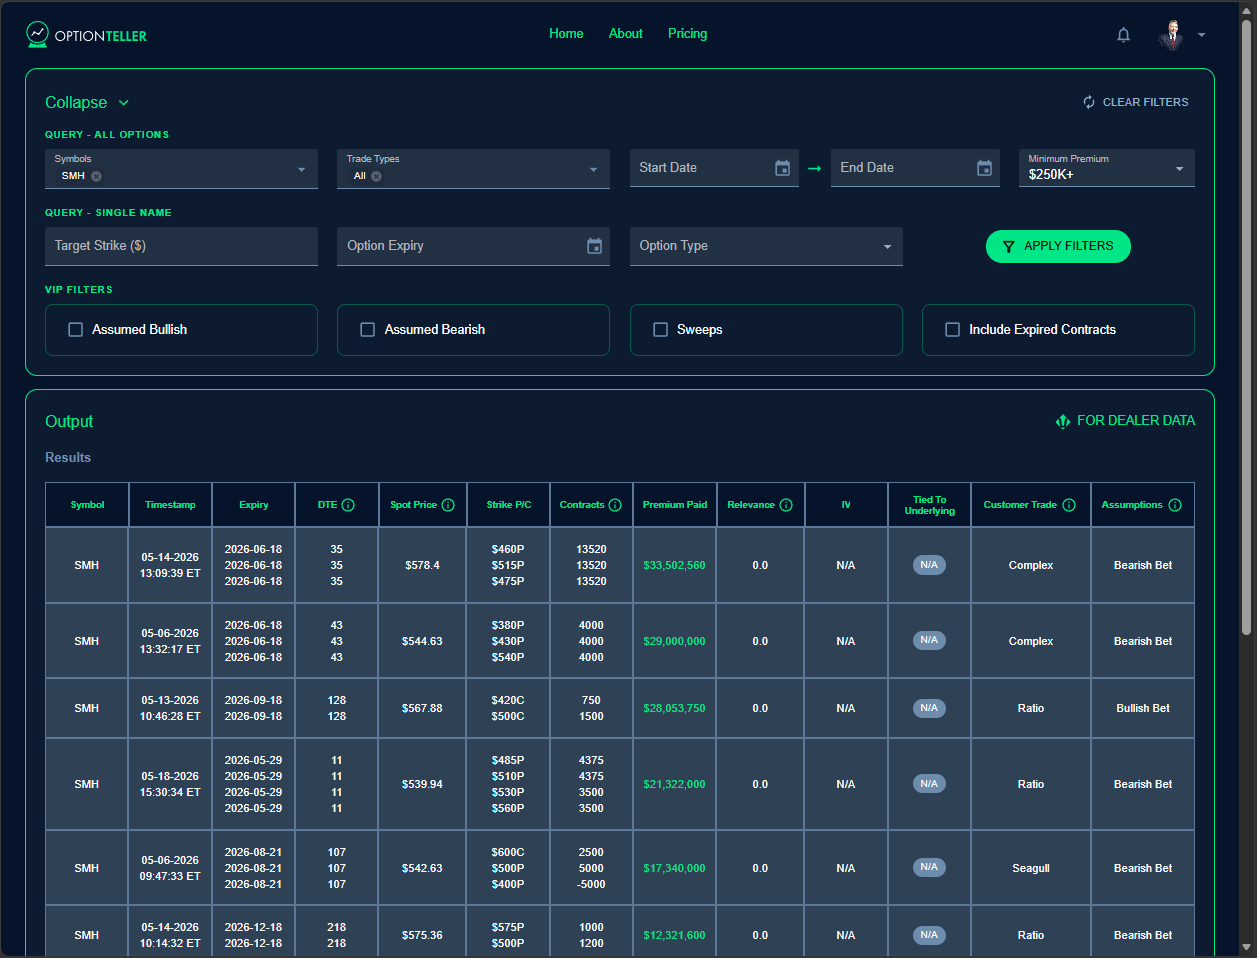Viewport: 1257px width, 958px height.
Task: Click the page vertical scrollbar thumb
Action: tap(1246, 325)
